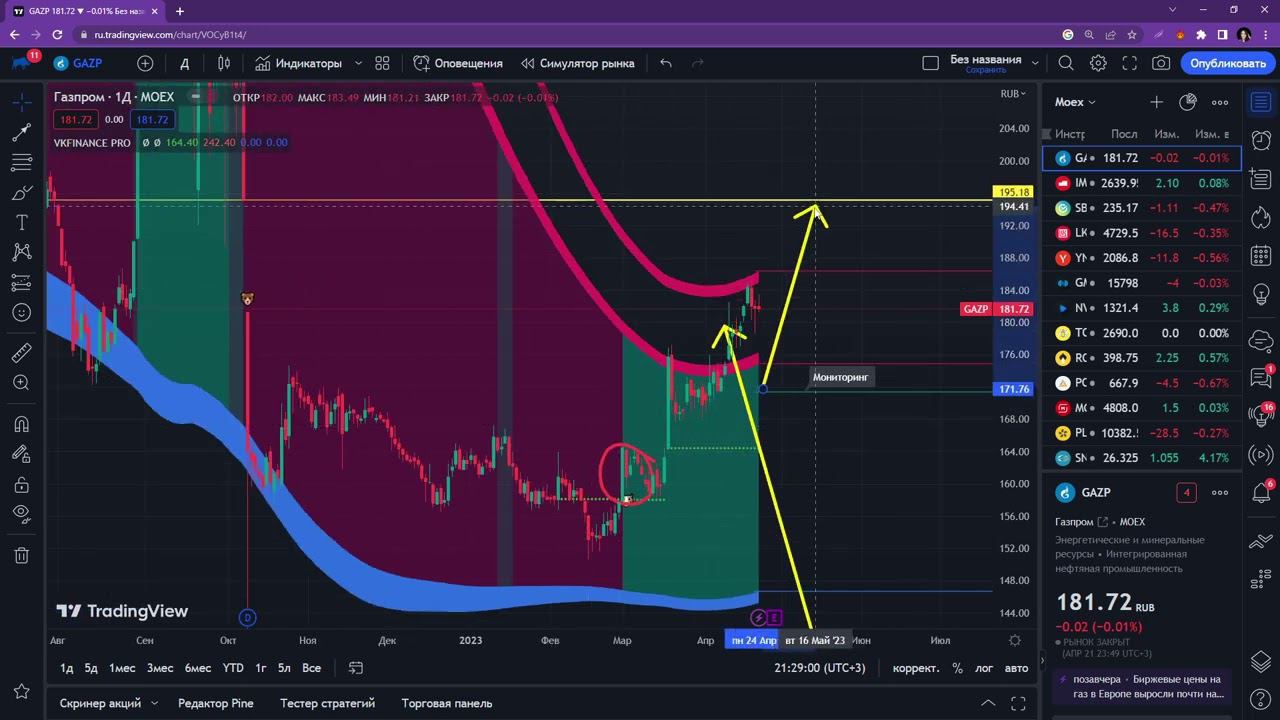Select the ruler measure tool

tap(22, 352)
